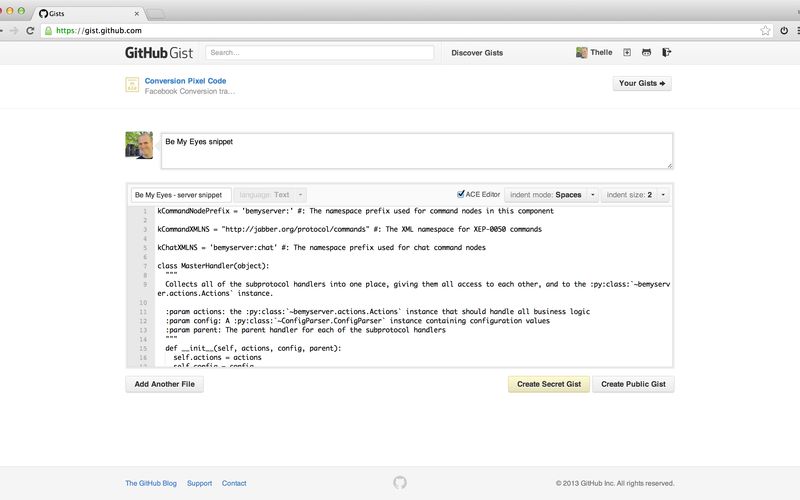Open the language Text dropdown
Viewport: 800px width, 500px height.
[x=271, y=195]
